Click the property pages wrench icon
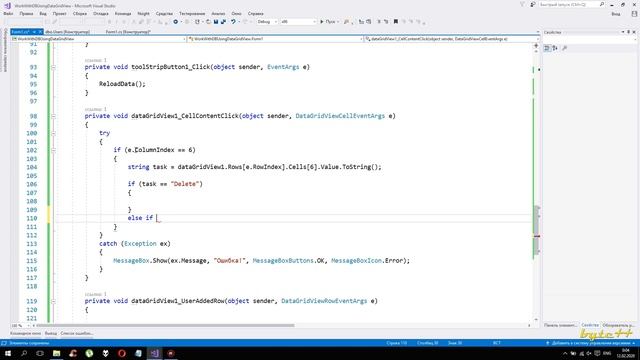Viewport: 640px width, 360px height. pyautogui.click(x=564, y=48)
